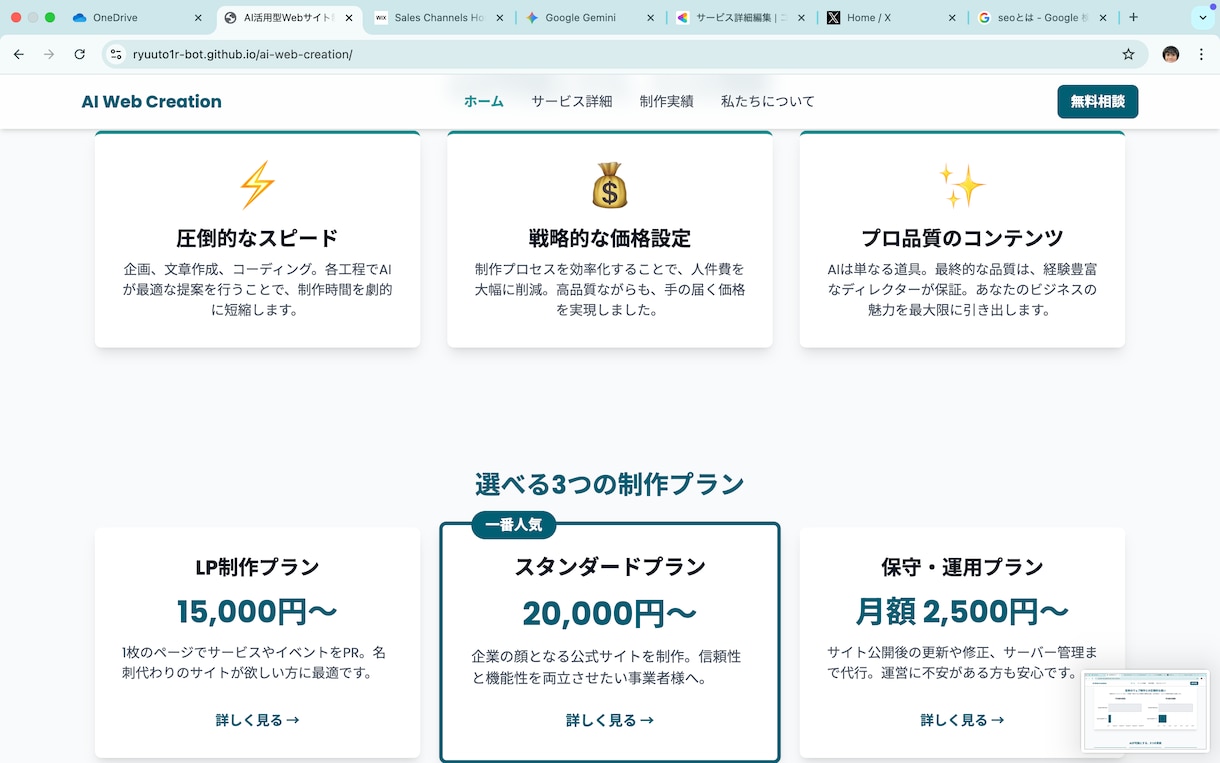Viewport: 1220px width, 763px height.
Task: Switch to the Google Gemini tab
Action: click(591, 18)
